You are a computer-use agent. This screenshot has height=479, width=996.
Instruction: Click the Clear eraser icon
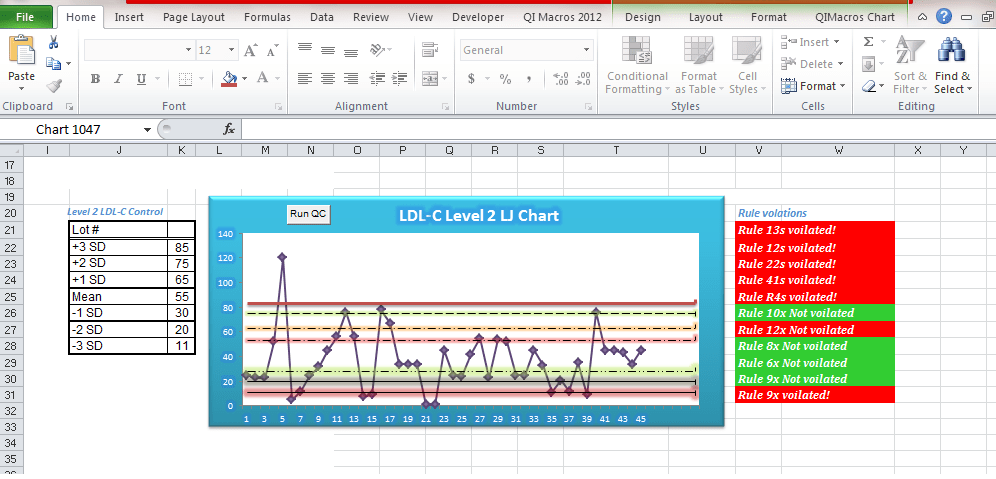[868, 85]
